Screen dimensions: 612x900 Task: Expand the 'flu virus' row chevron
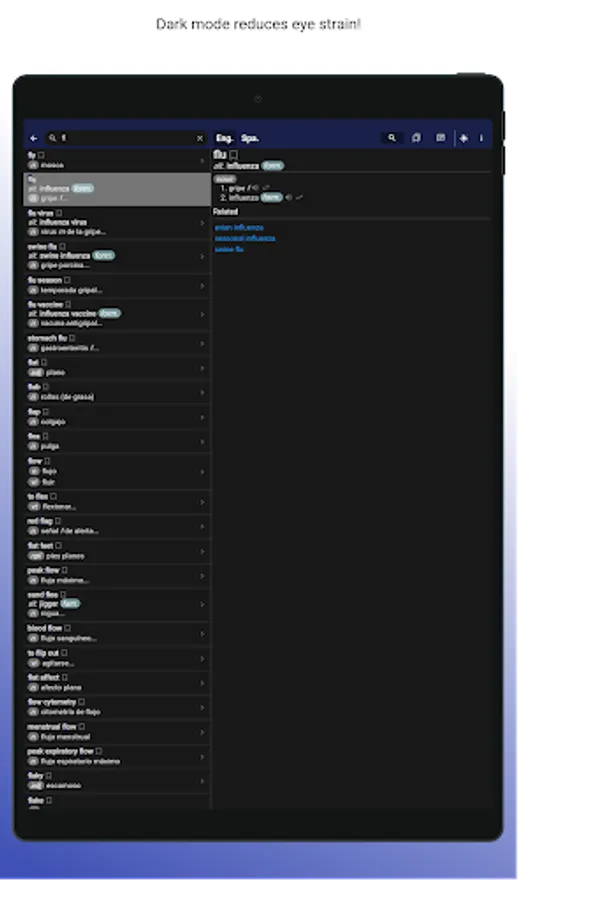pos(202,223)
